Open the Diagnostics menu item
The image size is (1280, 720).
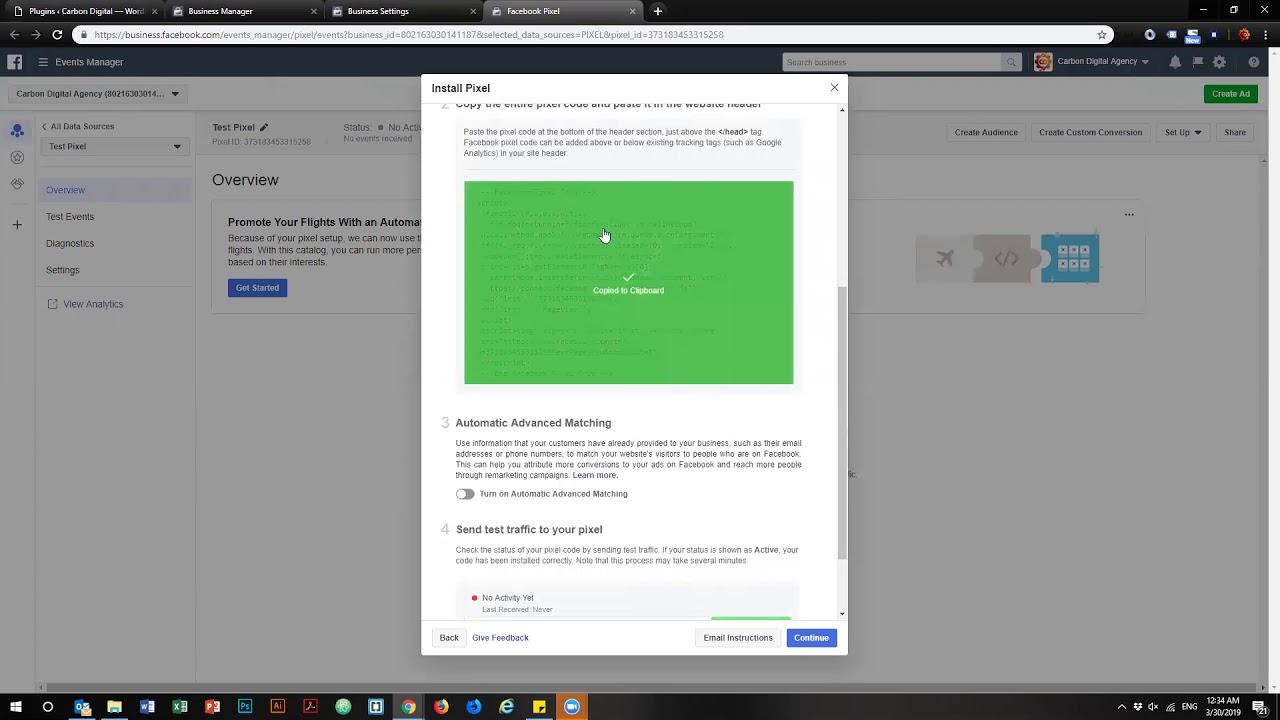click(70, 243)
